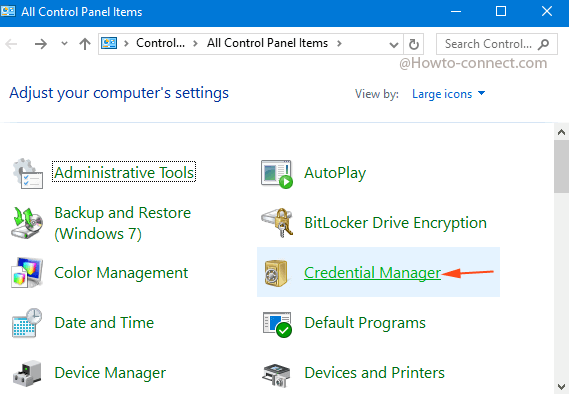This screenshot has height=394, width=569.
Task: Click the vertical scrollbar thumb
Action: click(x=561, y=167)
